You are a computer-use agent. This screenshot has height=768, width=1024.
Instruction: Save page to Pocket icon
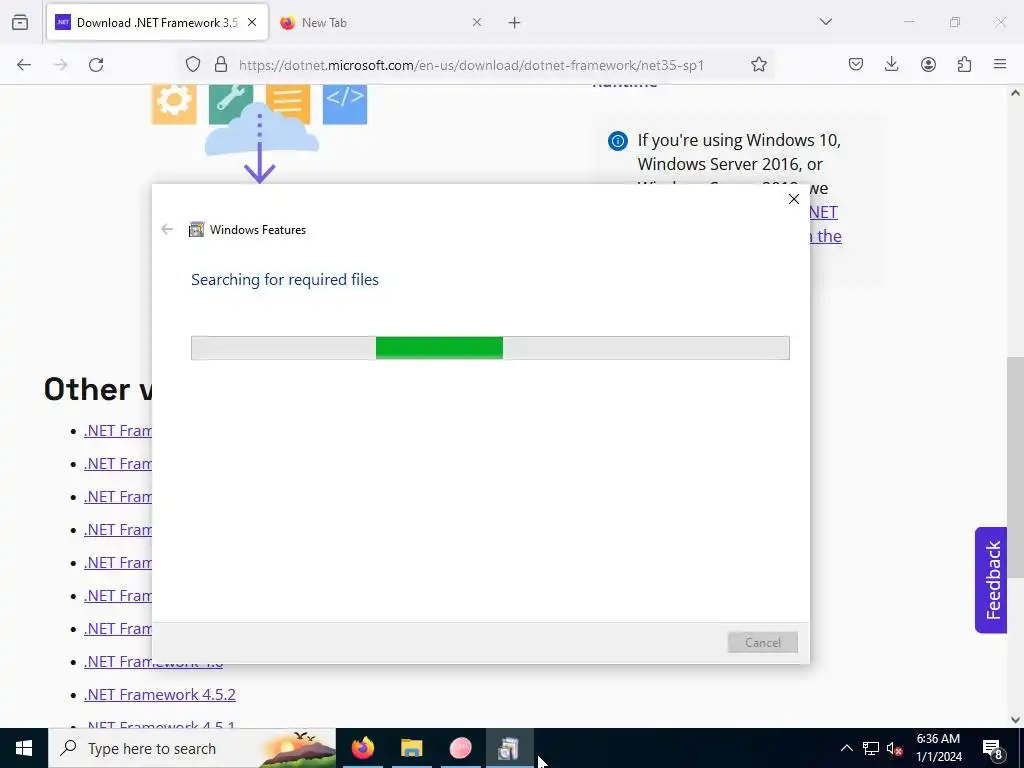click(856, 65)
